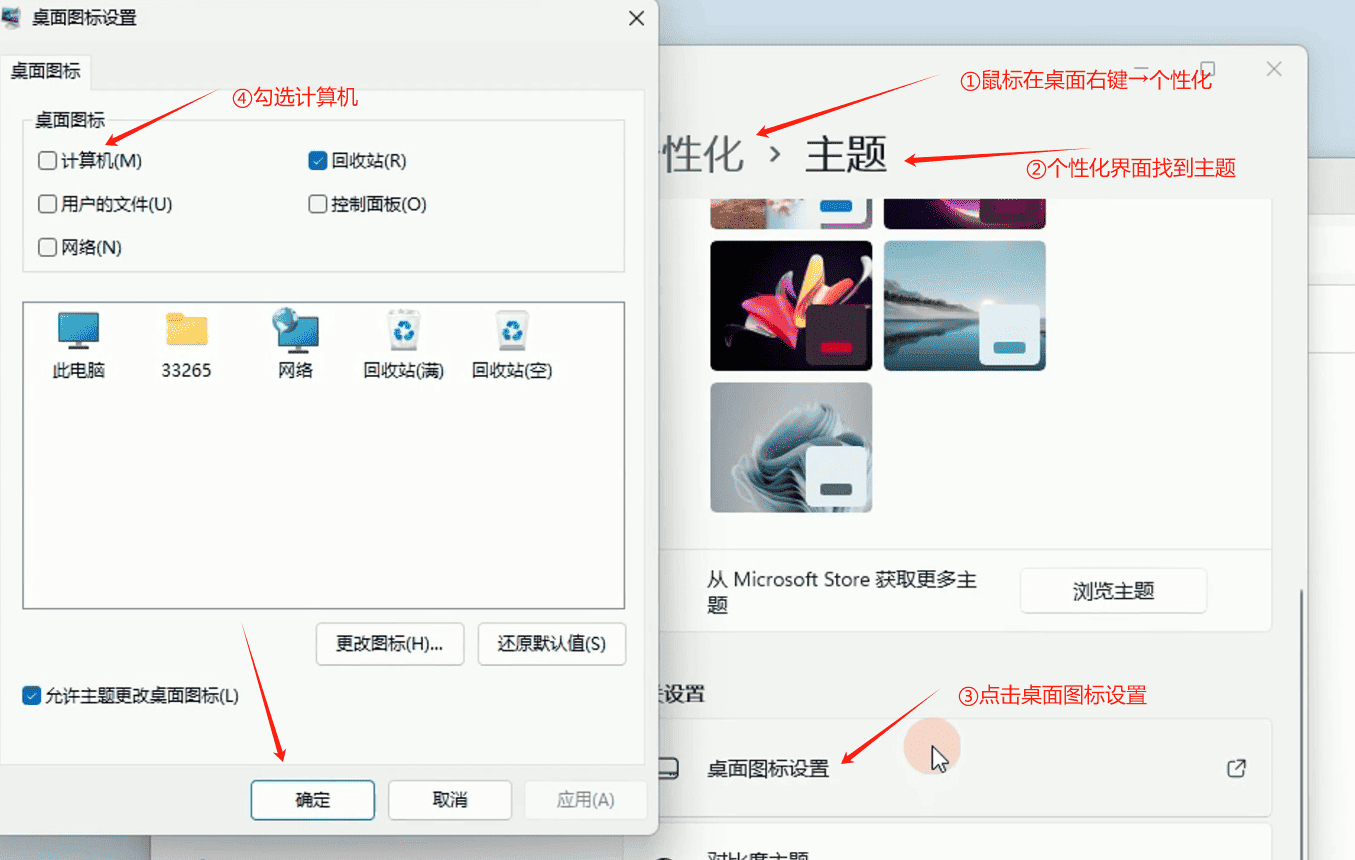
Task: Check the 网络(N) checkbox
Action: (x=45, y=247)
